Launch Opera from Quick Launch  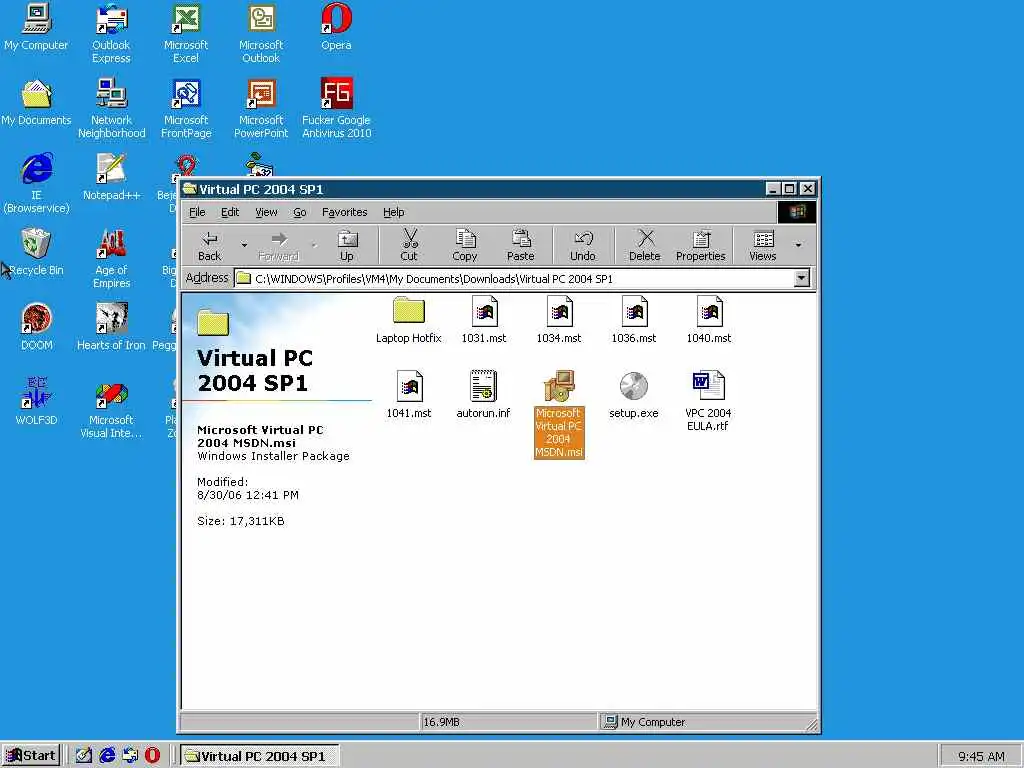click(x=152, y=756)
